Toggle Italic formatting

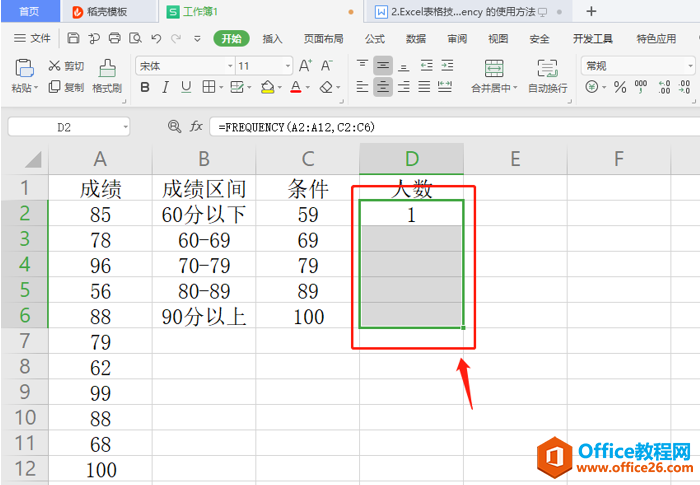pyautogui.click(x=166, y=87)
